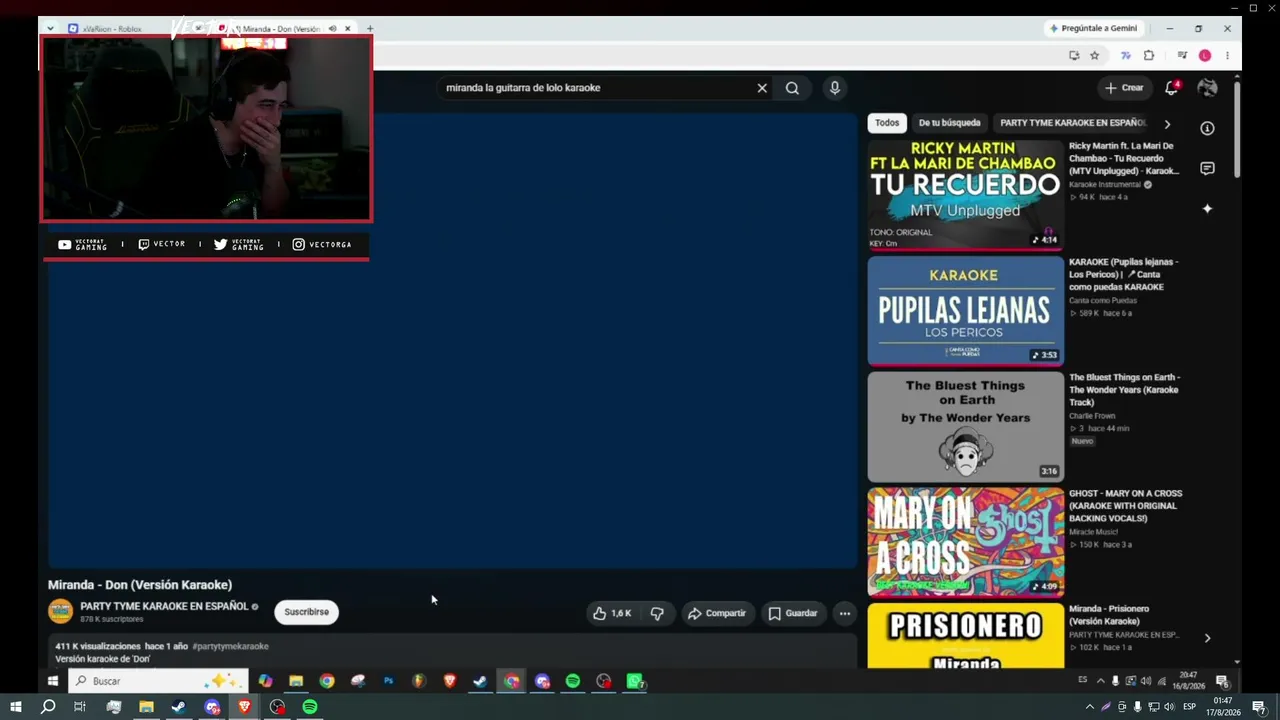Click Pregúntale a Gemini button
The image size is (1280, 720).
tap(1092, 28)
